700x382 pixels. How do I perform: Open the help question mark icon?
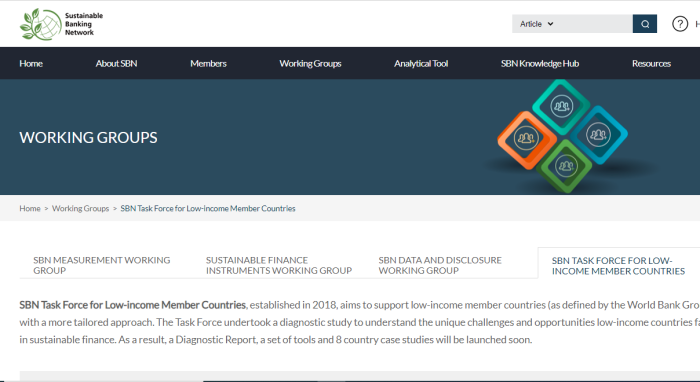[680, 24]
